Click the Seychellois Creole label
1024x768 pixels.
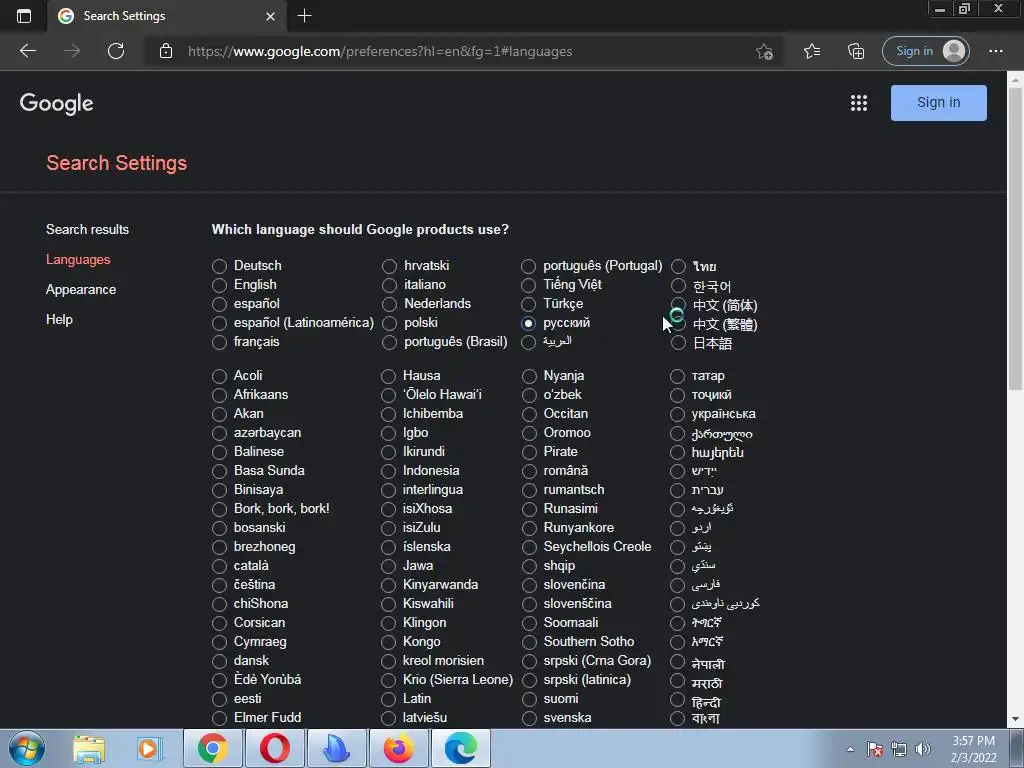pos(597,547)
